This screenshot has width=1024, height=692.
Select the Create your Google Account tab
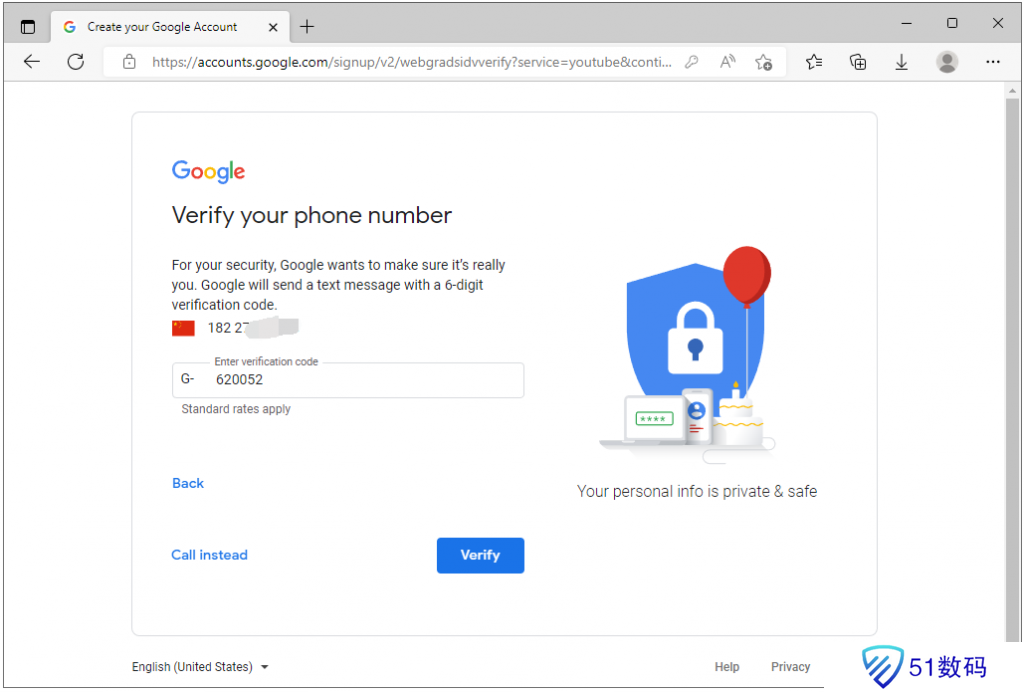160,27
